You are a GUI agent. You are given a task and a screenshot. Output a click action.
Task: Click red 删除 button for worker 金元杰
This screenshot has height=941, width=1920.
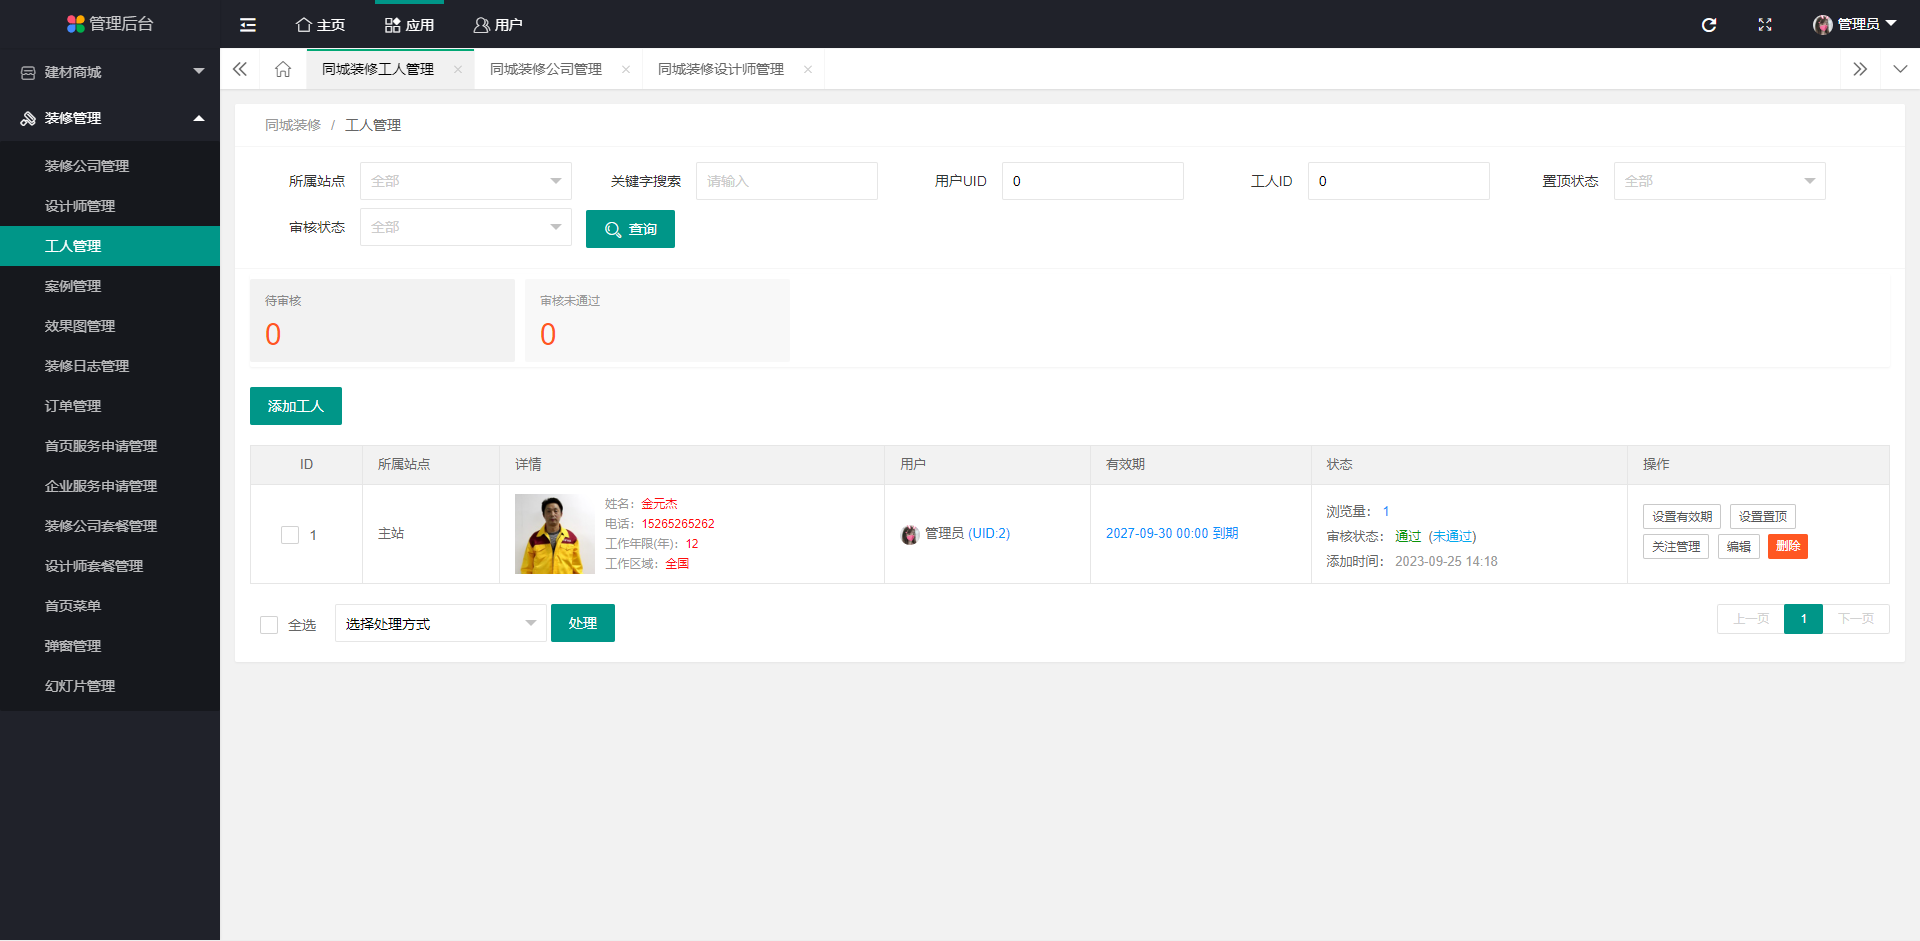click(x=1788, y=547)
